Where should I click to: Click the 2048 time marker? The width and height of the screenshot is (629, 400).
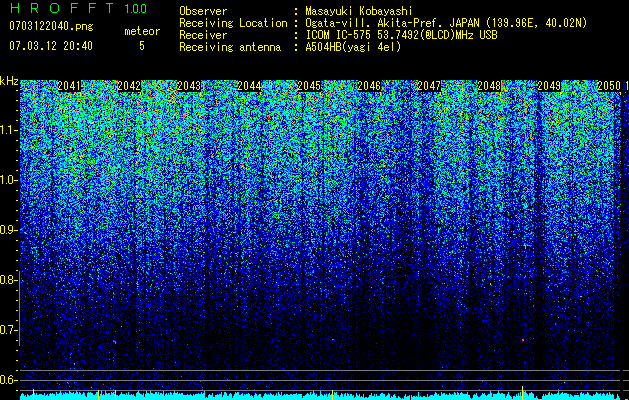pos(489,86)
